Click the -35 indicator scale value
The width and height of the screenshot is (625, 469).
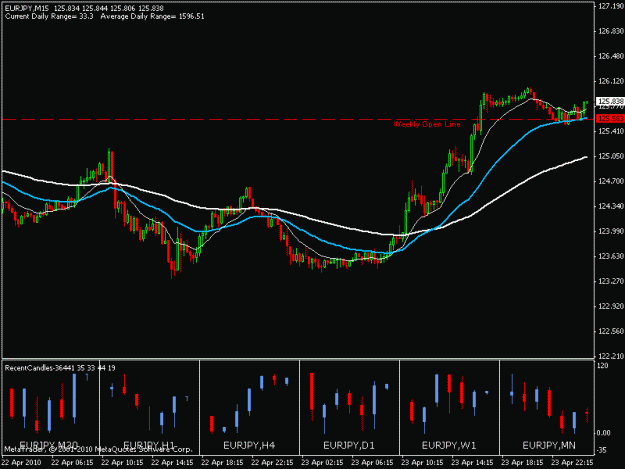[603, 451]
